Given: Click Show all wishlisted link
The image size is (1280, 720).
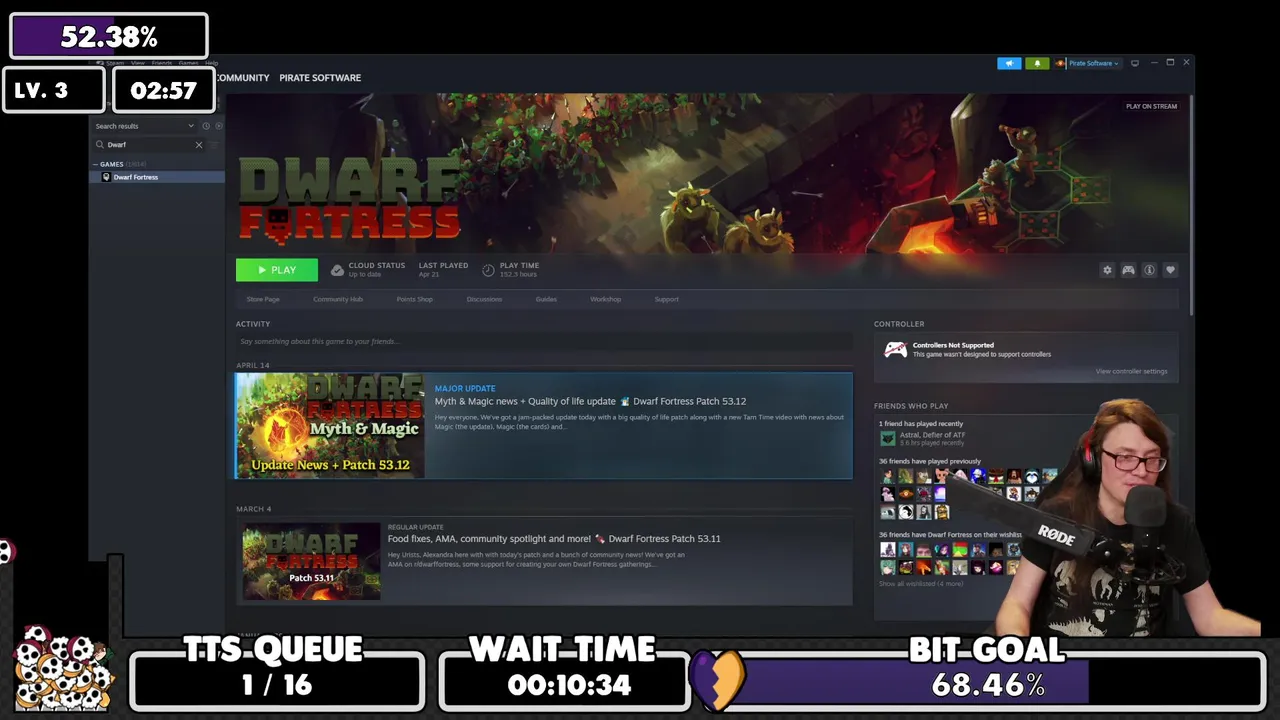Looking at the screenshot, I should point(921,583).
